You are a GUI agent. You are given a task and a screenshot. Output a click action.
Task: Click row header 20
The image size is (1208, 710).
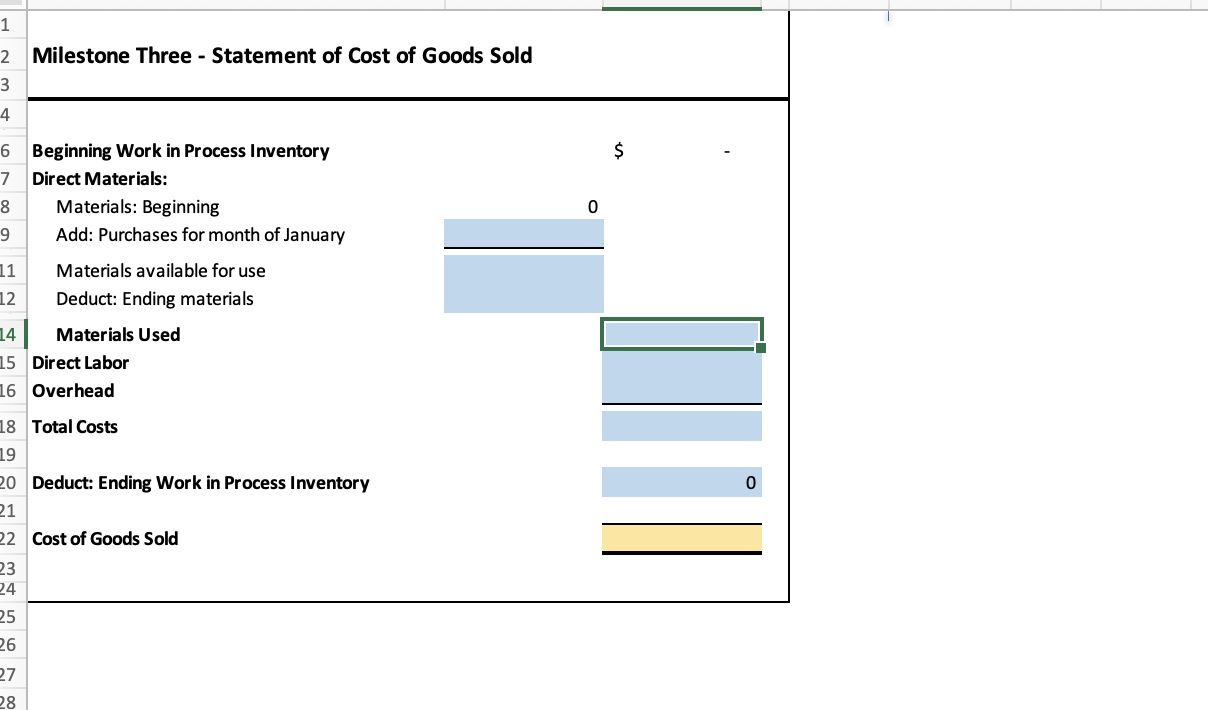click(x=12, y=483)
